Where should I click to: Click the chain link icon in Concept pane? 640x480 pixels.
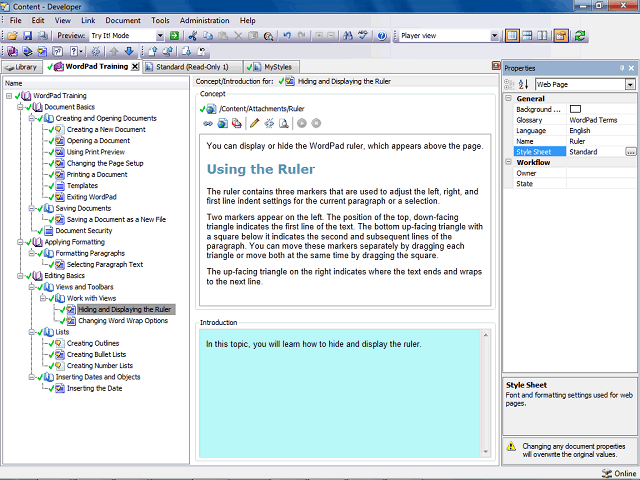tap(208, 123)
